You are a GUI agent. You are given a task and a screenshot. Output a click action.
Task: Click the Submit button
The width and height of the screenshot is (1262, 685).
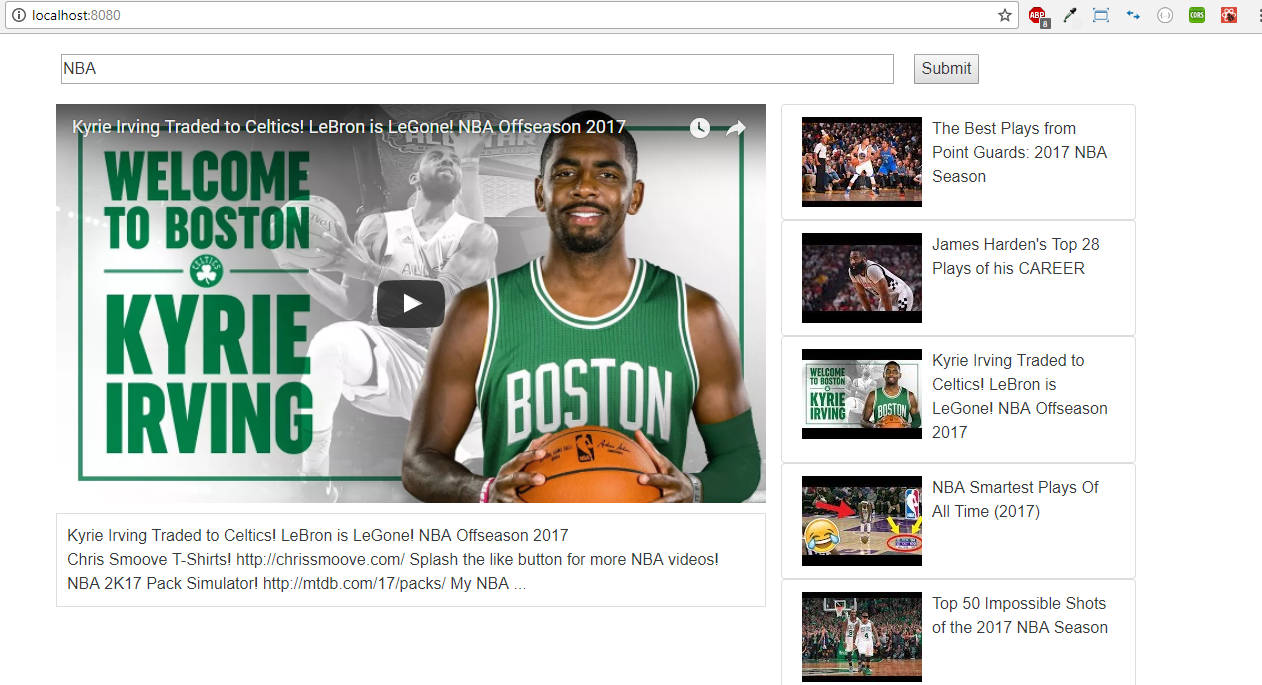pos(946,68)
